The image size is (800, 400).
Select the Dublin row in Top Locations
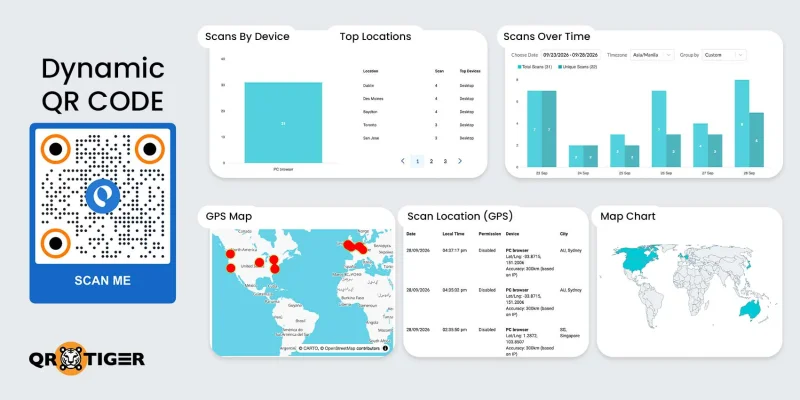tap(421, 86)
